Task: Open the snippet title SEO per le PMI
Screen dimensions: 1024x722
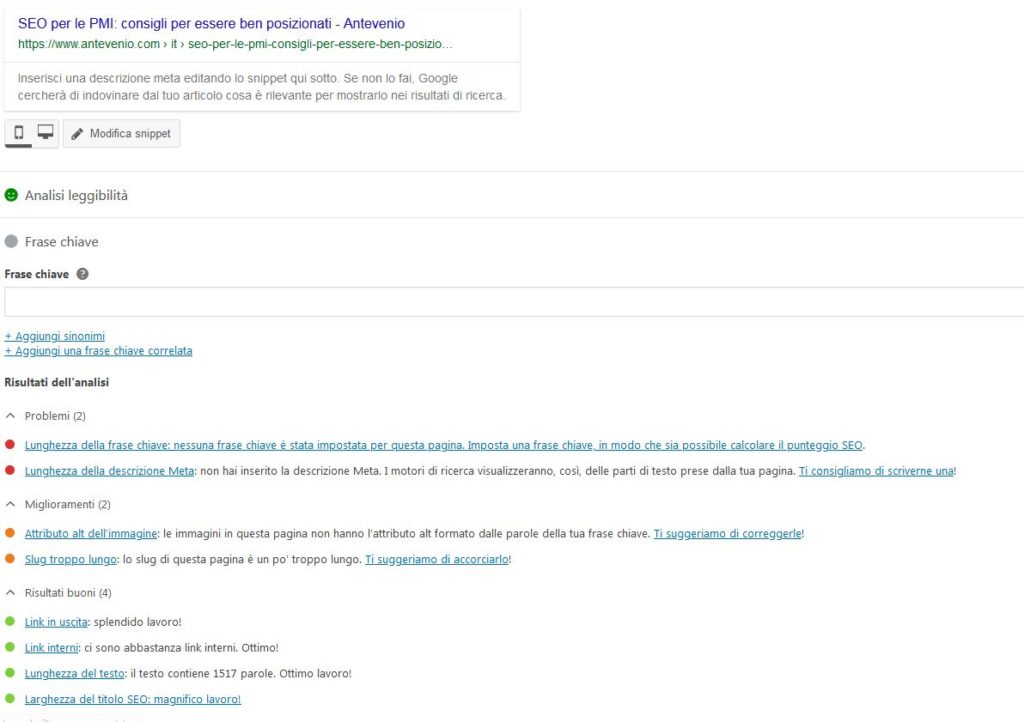Action: (212, 24)
